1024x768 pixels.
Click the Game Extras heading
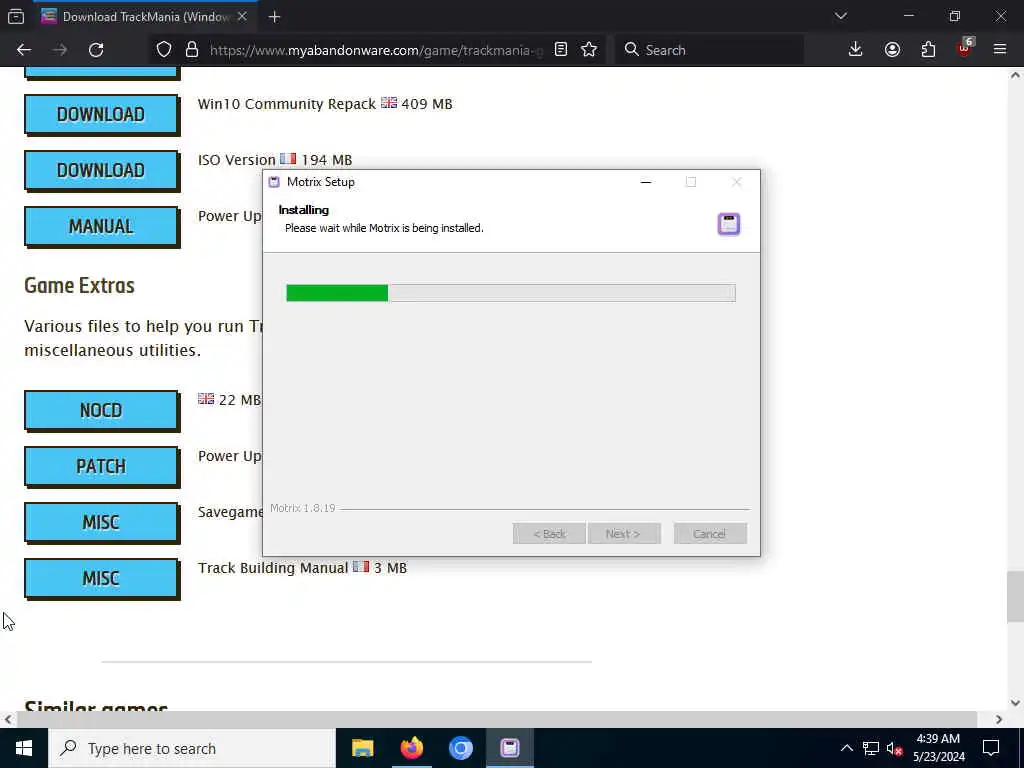[x=79, y=285]
